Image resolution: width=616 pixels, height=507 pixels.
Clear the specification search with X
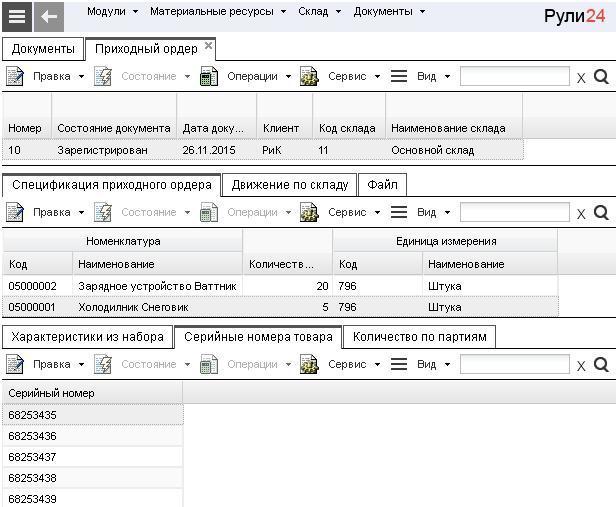(581, 214)
